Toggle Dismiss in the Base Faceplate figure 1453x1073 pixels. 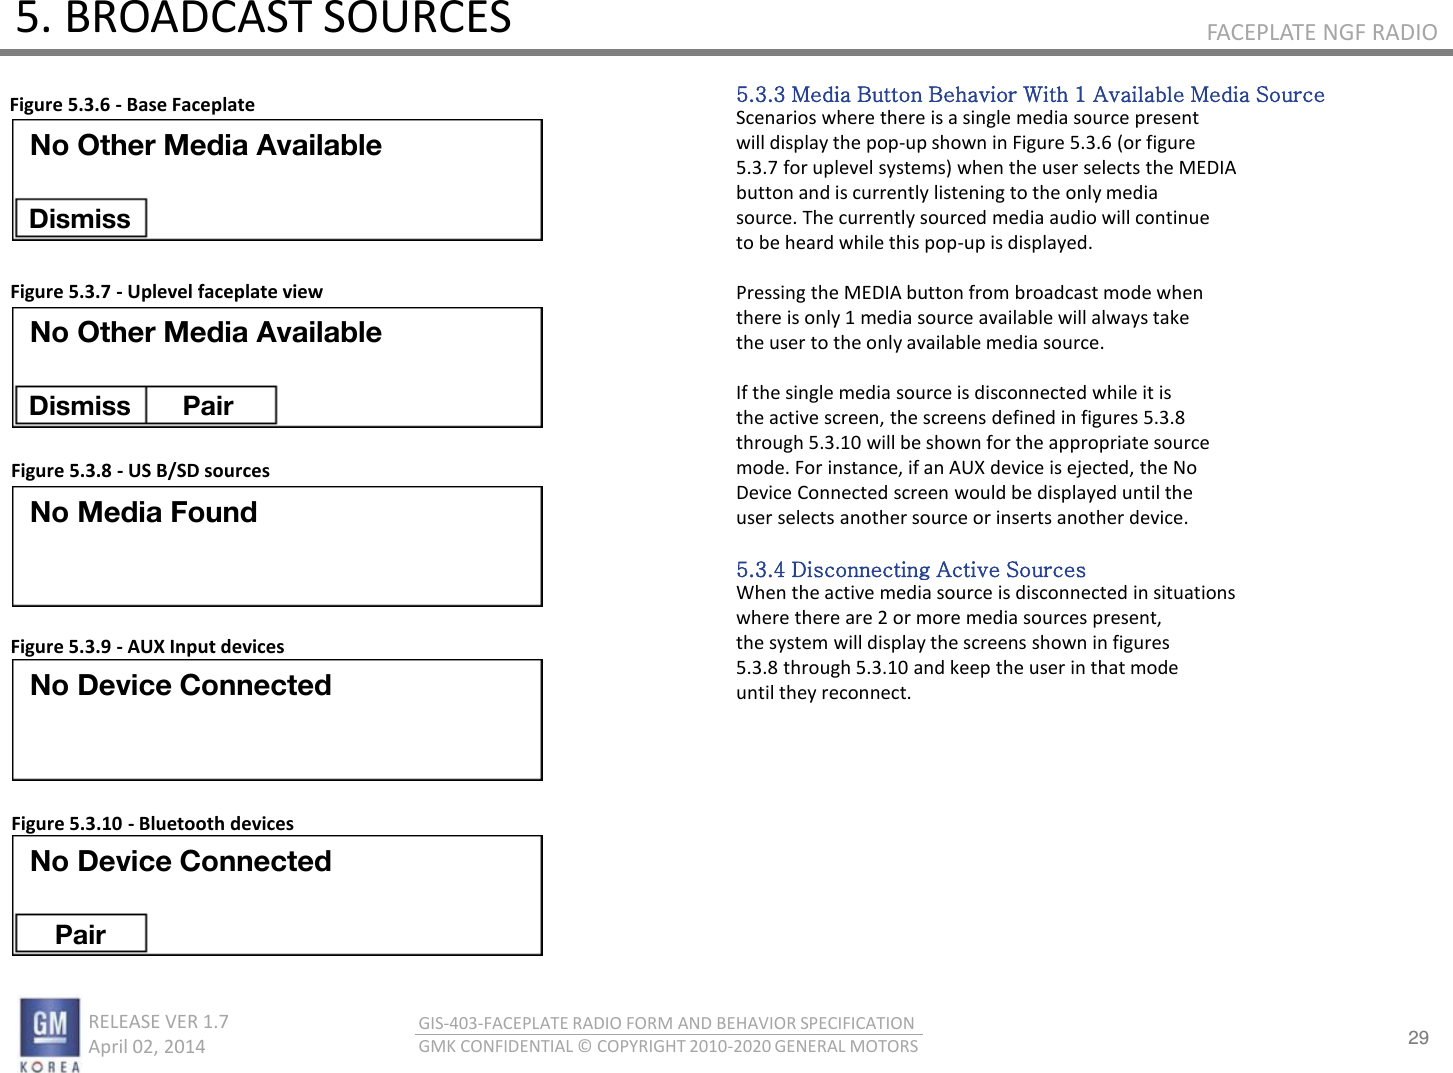point(80,218)
